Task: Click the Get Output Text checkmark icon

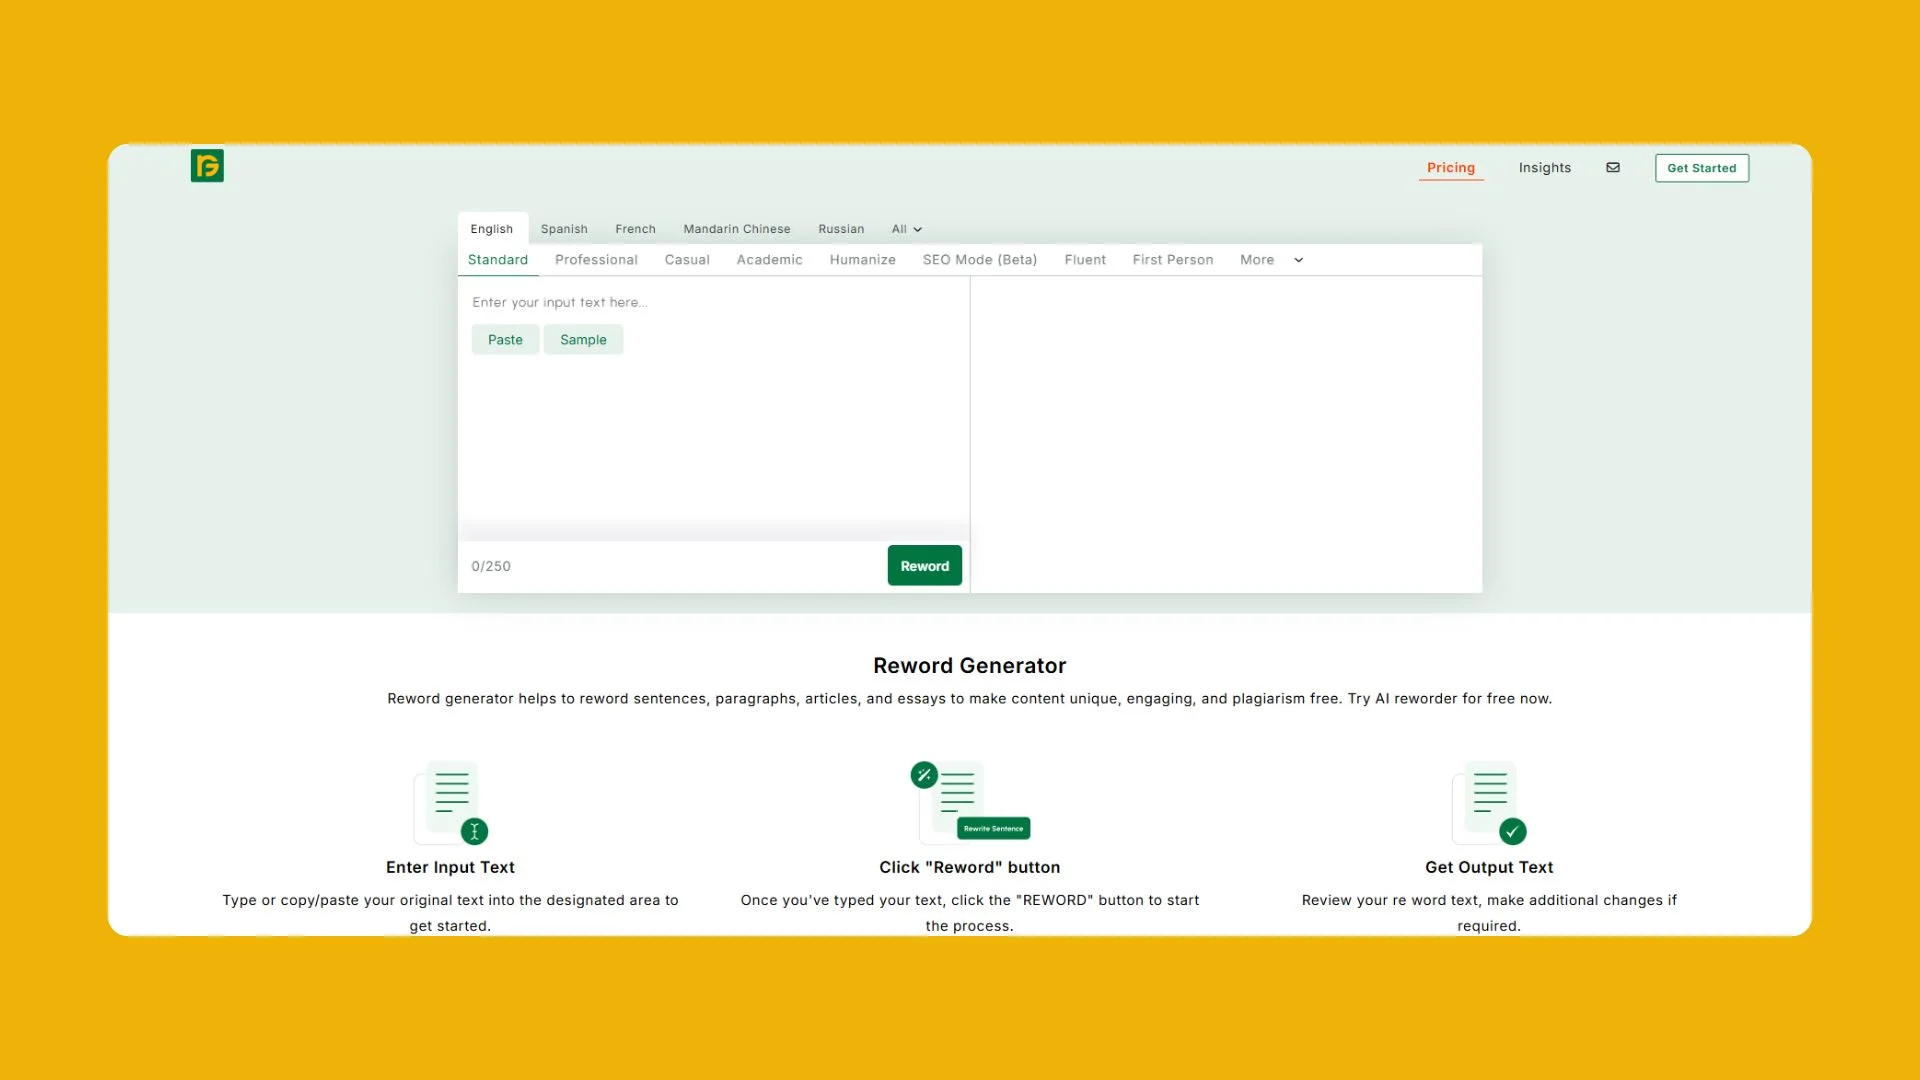Action: click(1512, 831)
